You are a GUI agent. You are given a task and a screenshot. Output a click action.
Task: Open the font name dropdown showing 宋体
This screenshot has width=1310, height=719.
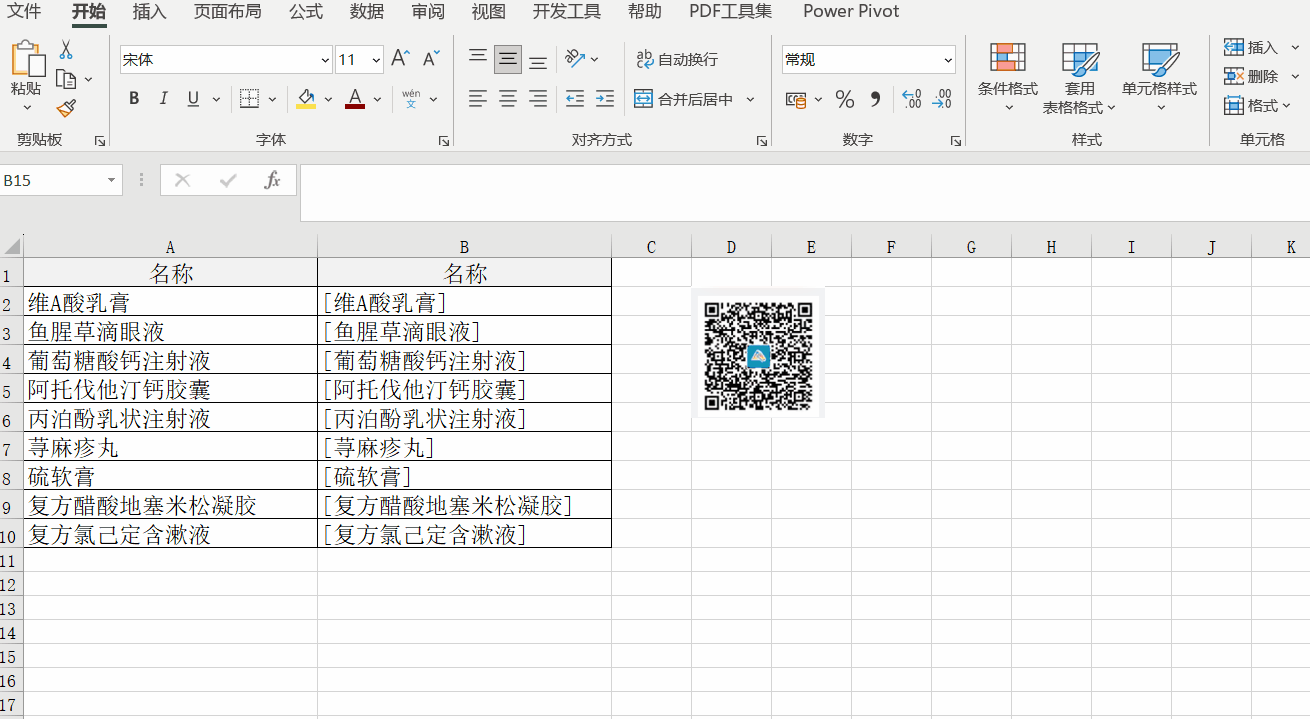325,60
